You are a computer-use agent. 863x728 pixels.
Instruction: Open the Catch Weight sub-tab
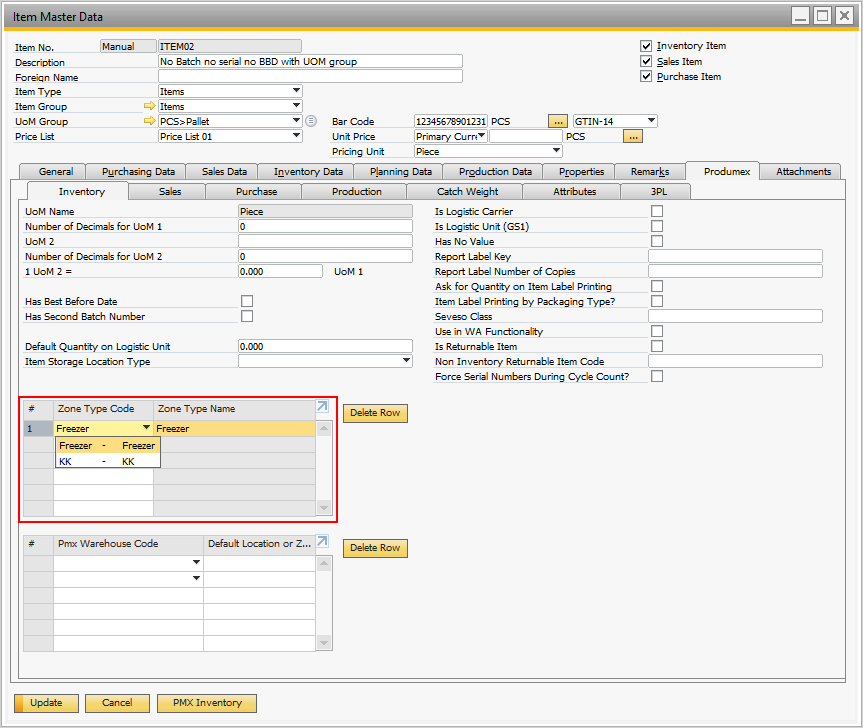click(467, 191)
